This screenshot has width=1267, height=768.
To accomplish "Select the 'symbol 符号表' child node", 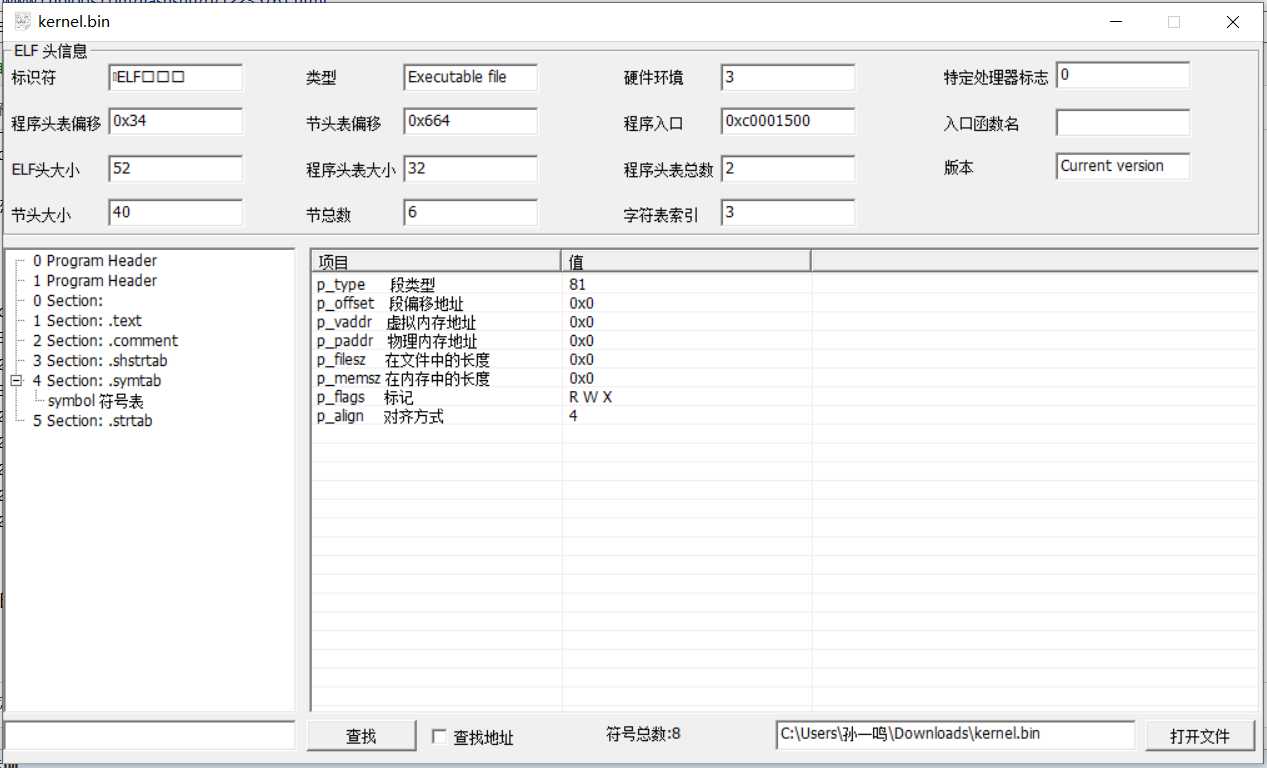I will 95,400.
